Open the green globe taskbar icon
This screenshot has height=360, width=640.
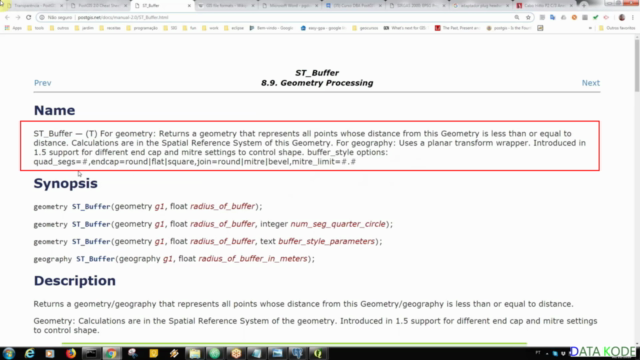[x=215, y=353]
